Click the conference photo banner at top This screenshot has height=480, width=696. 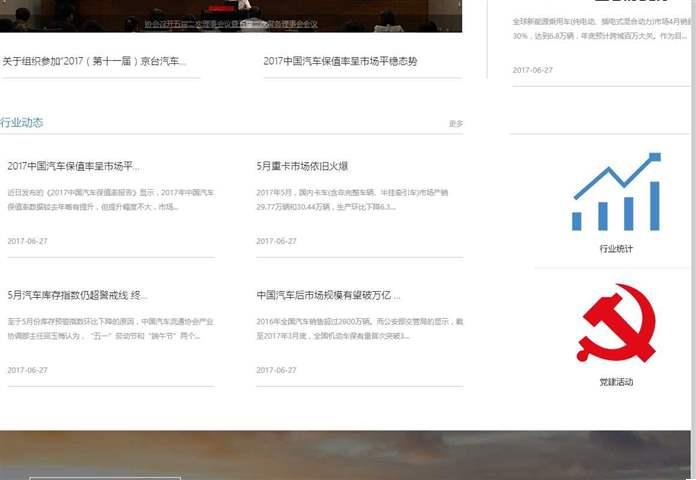click(231, 16)
